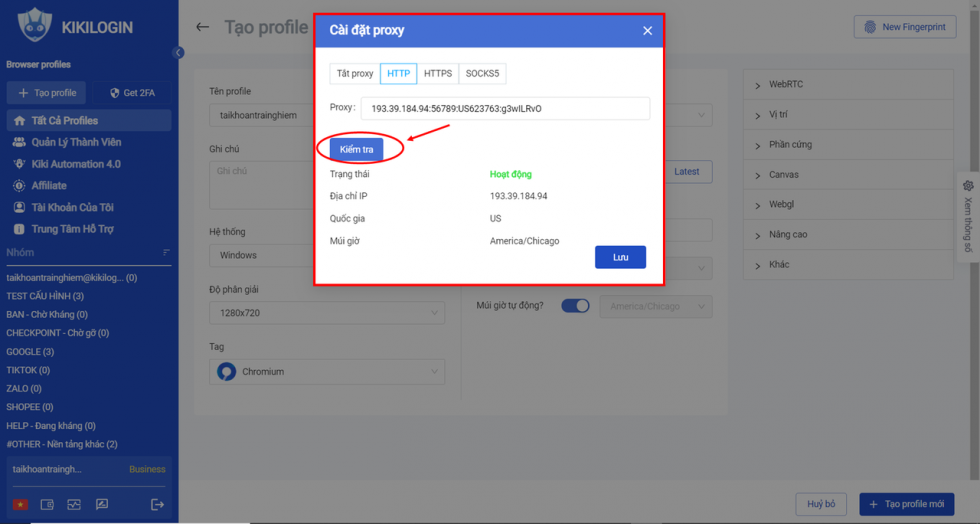Open the Xem thông số gear panel
The width and height of the screenshot is (980, 524).
(x=968, y=217)
